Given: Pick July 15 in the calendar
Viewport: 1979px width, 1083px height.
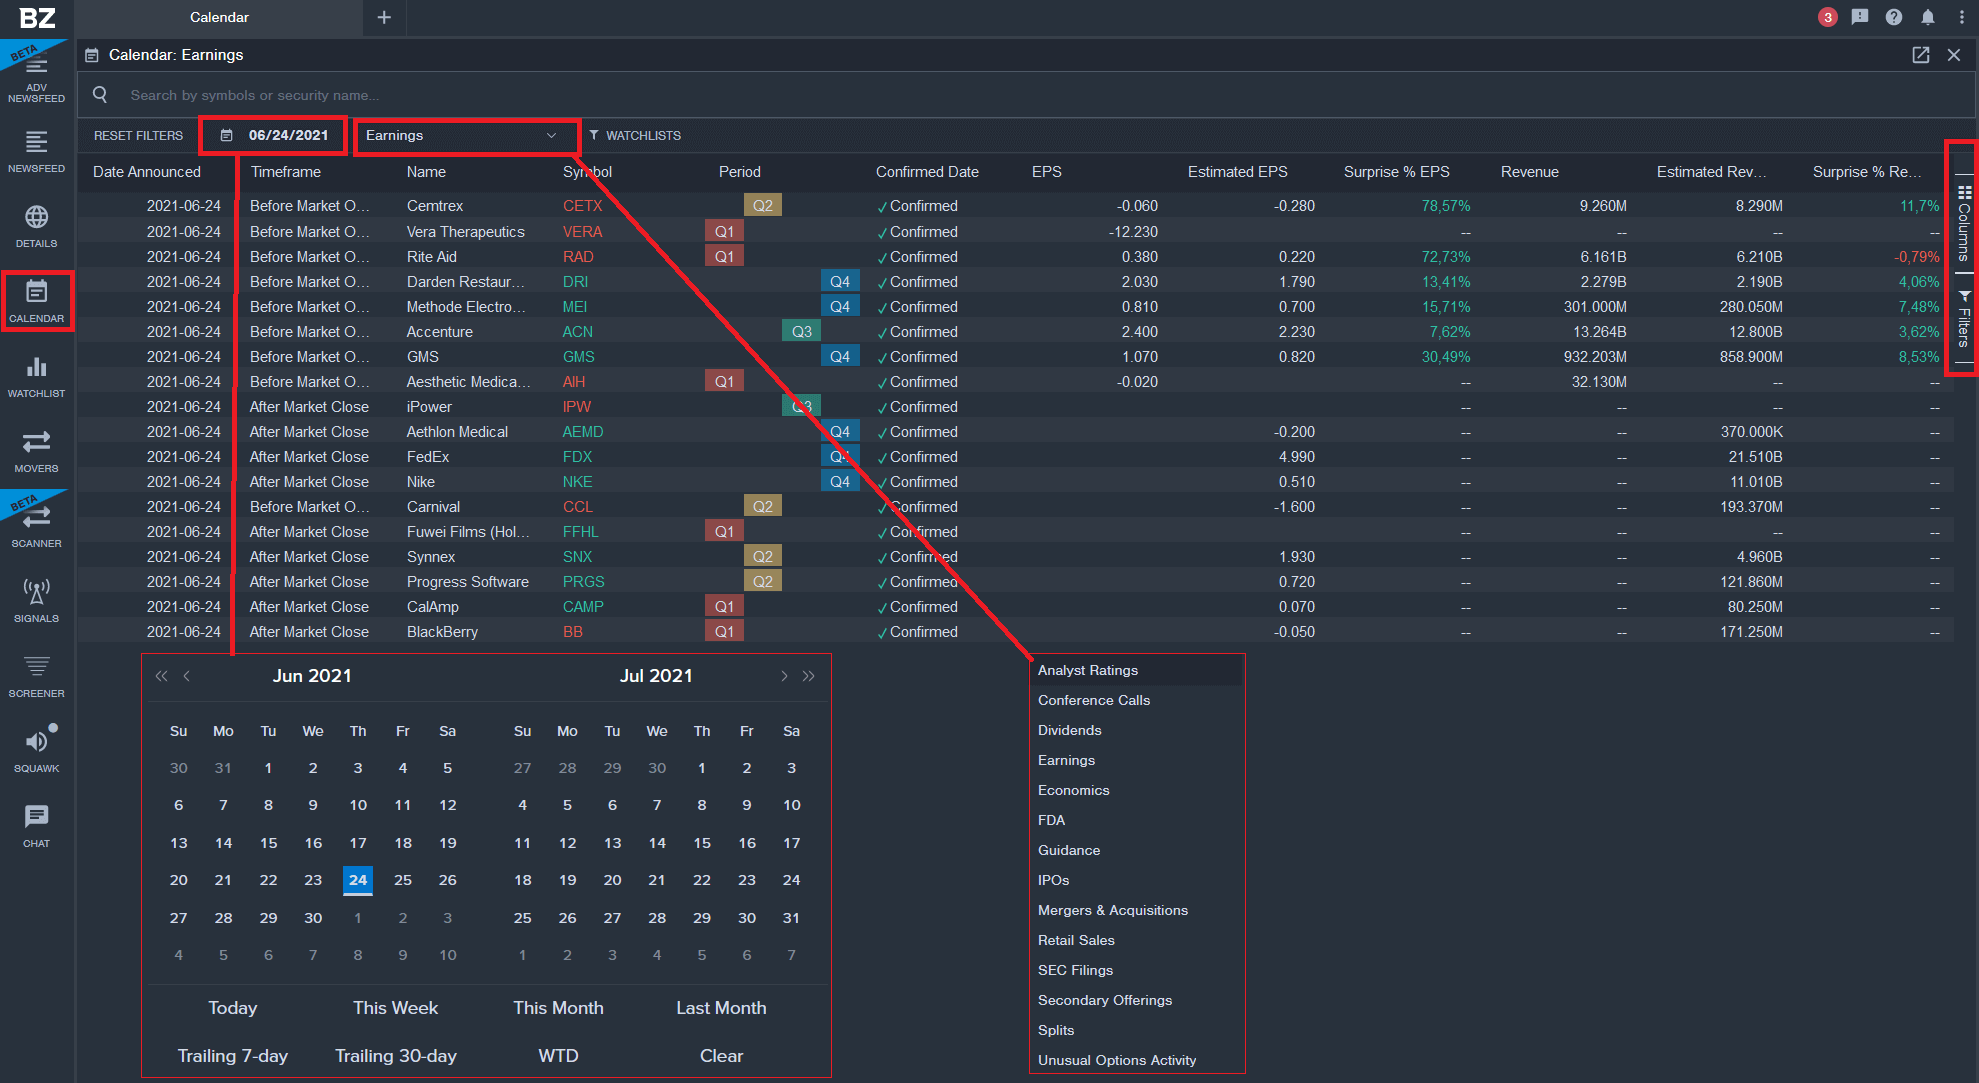Looking at the screenshot, I should pos(702,843).
